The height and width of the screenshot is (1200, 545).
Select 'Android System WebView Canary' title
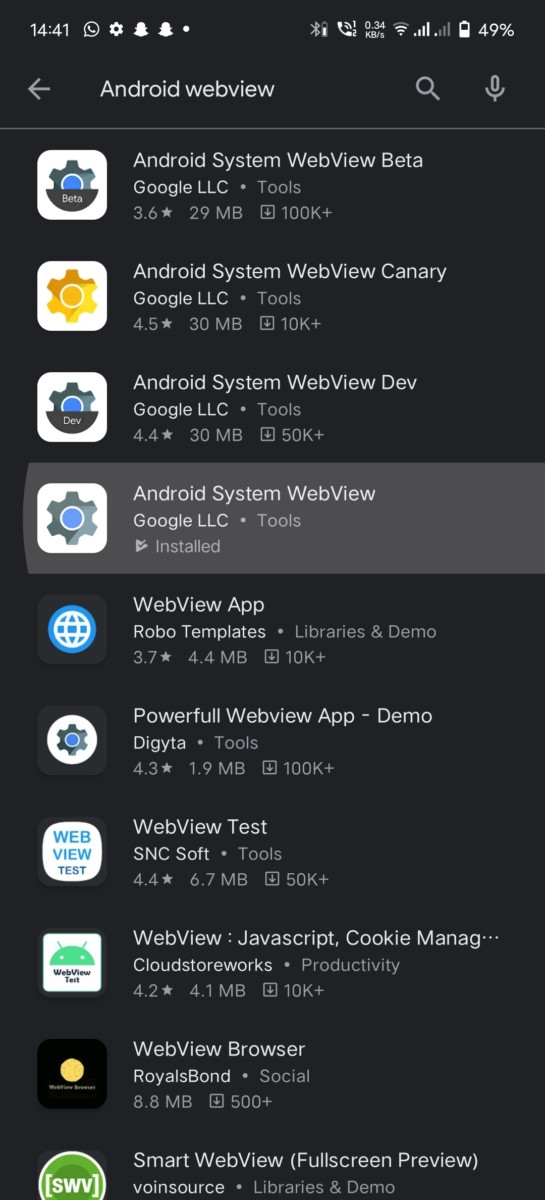(290, 271)
